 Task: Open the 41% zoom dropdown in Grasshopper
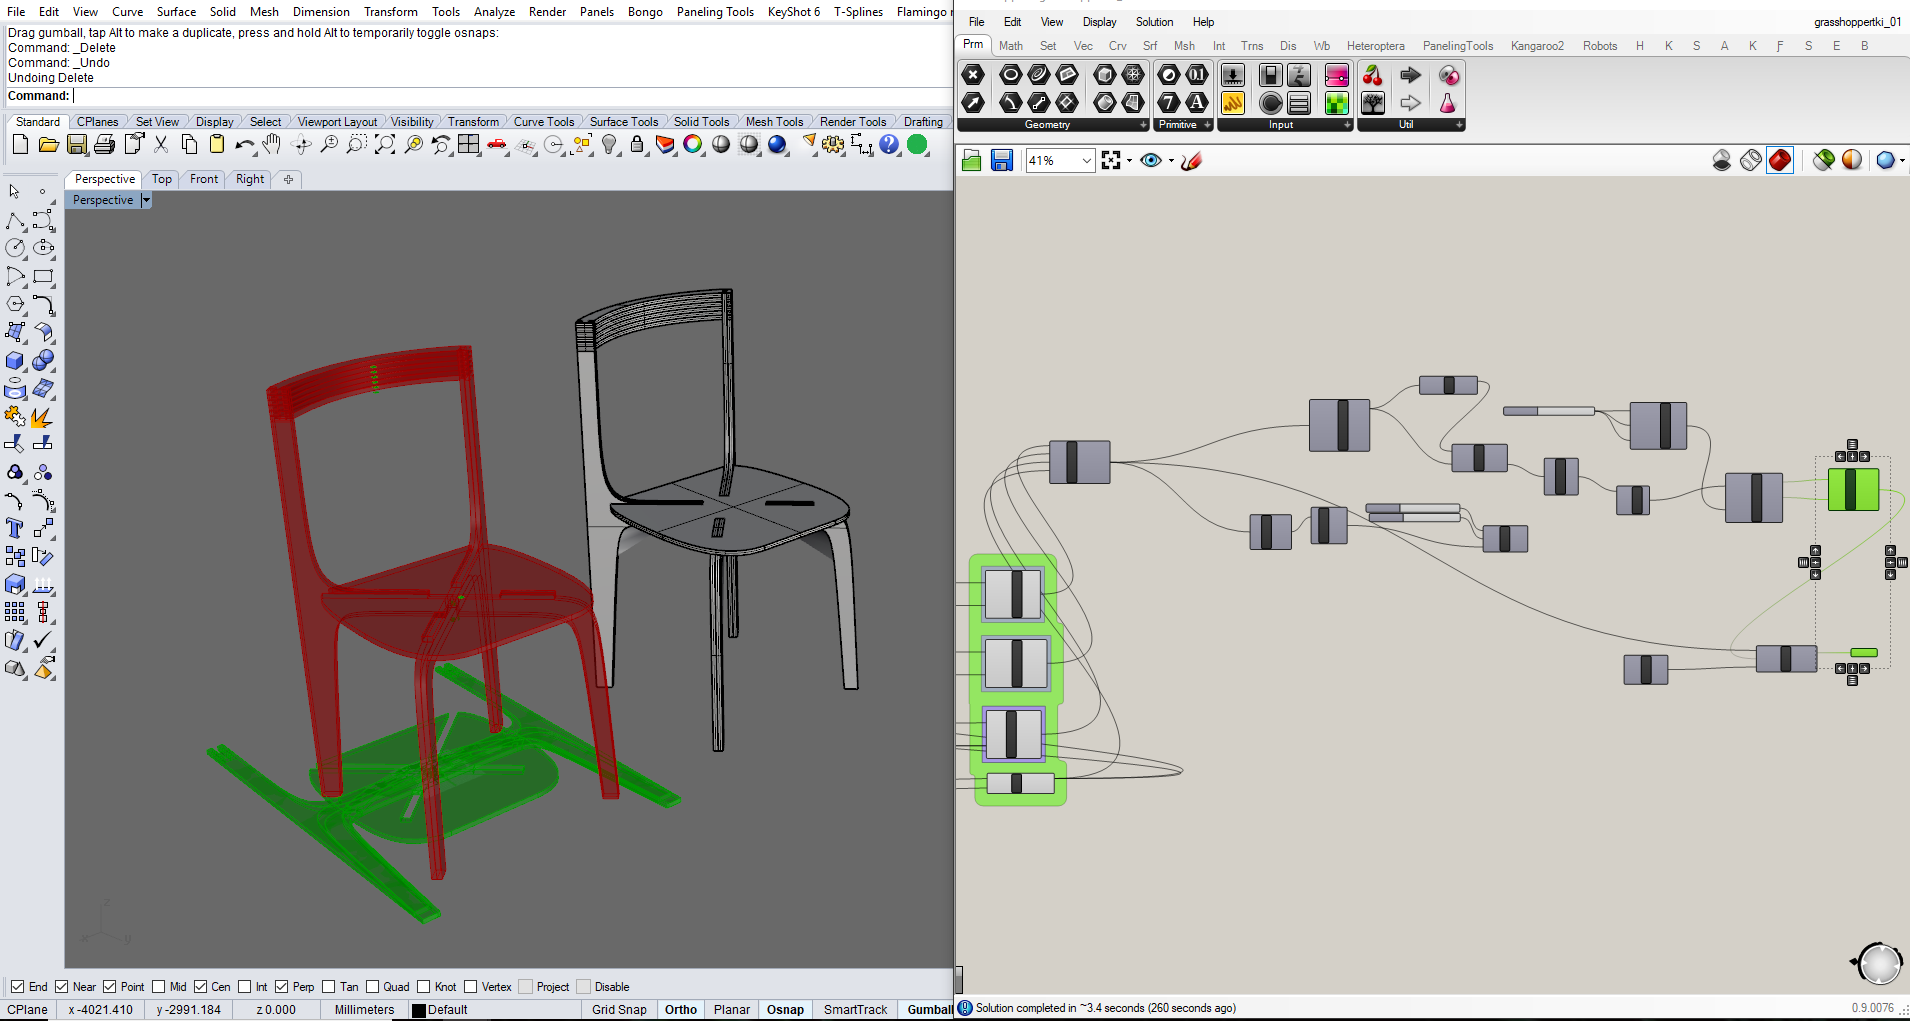coord(1087,160)
